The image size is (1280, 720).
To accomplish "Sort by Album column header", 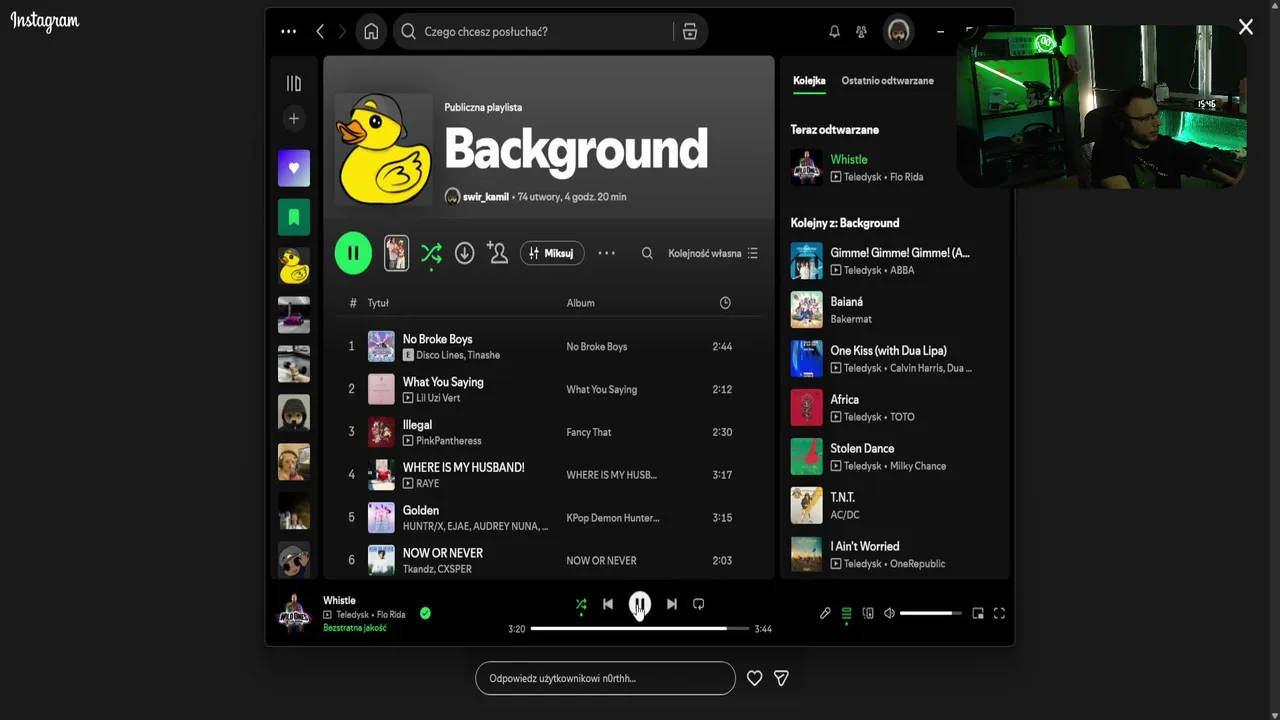I will (x=580, y=303).
